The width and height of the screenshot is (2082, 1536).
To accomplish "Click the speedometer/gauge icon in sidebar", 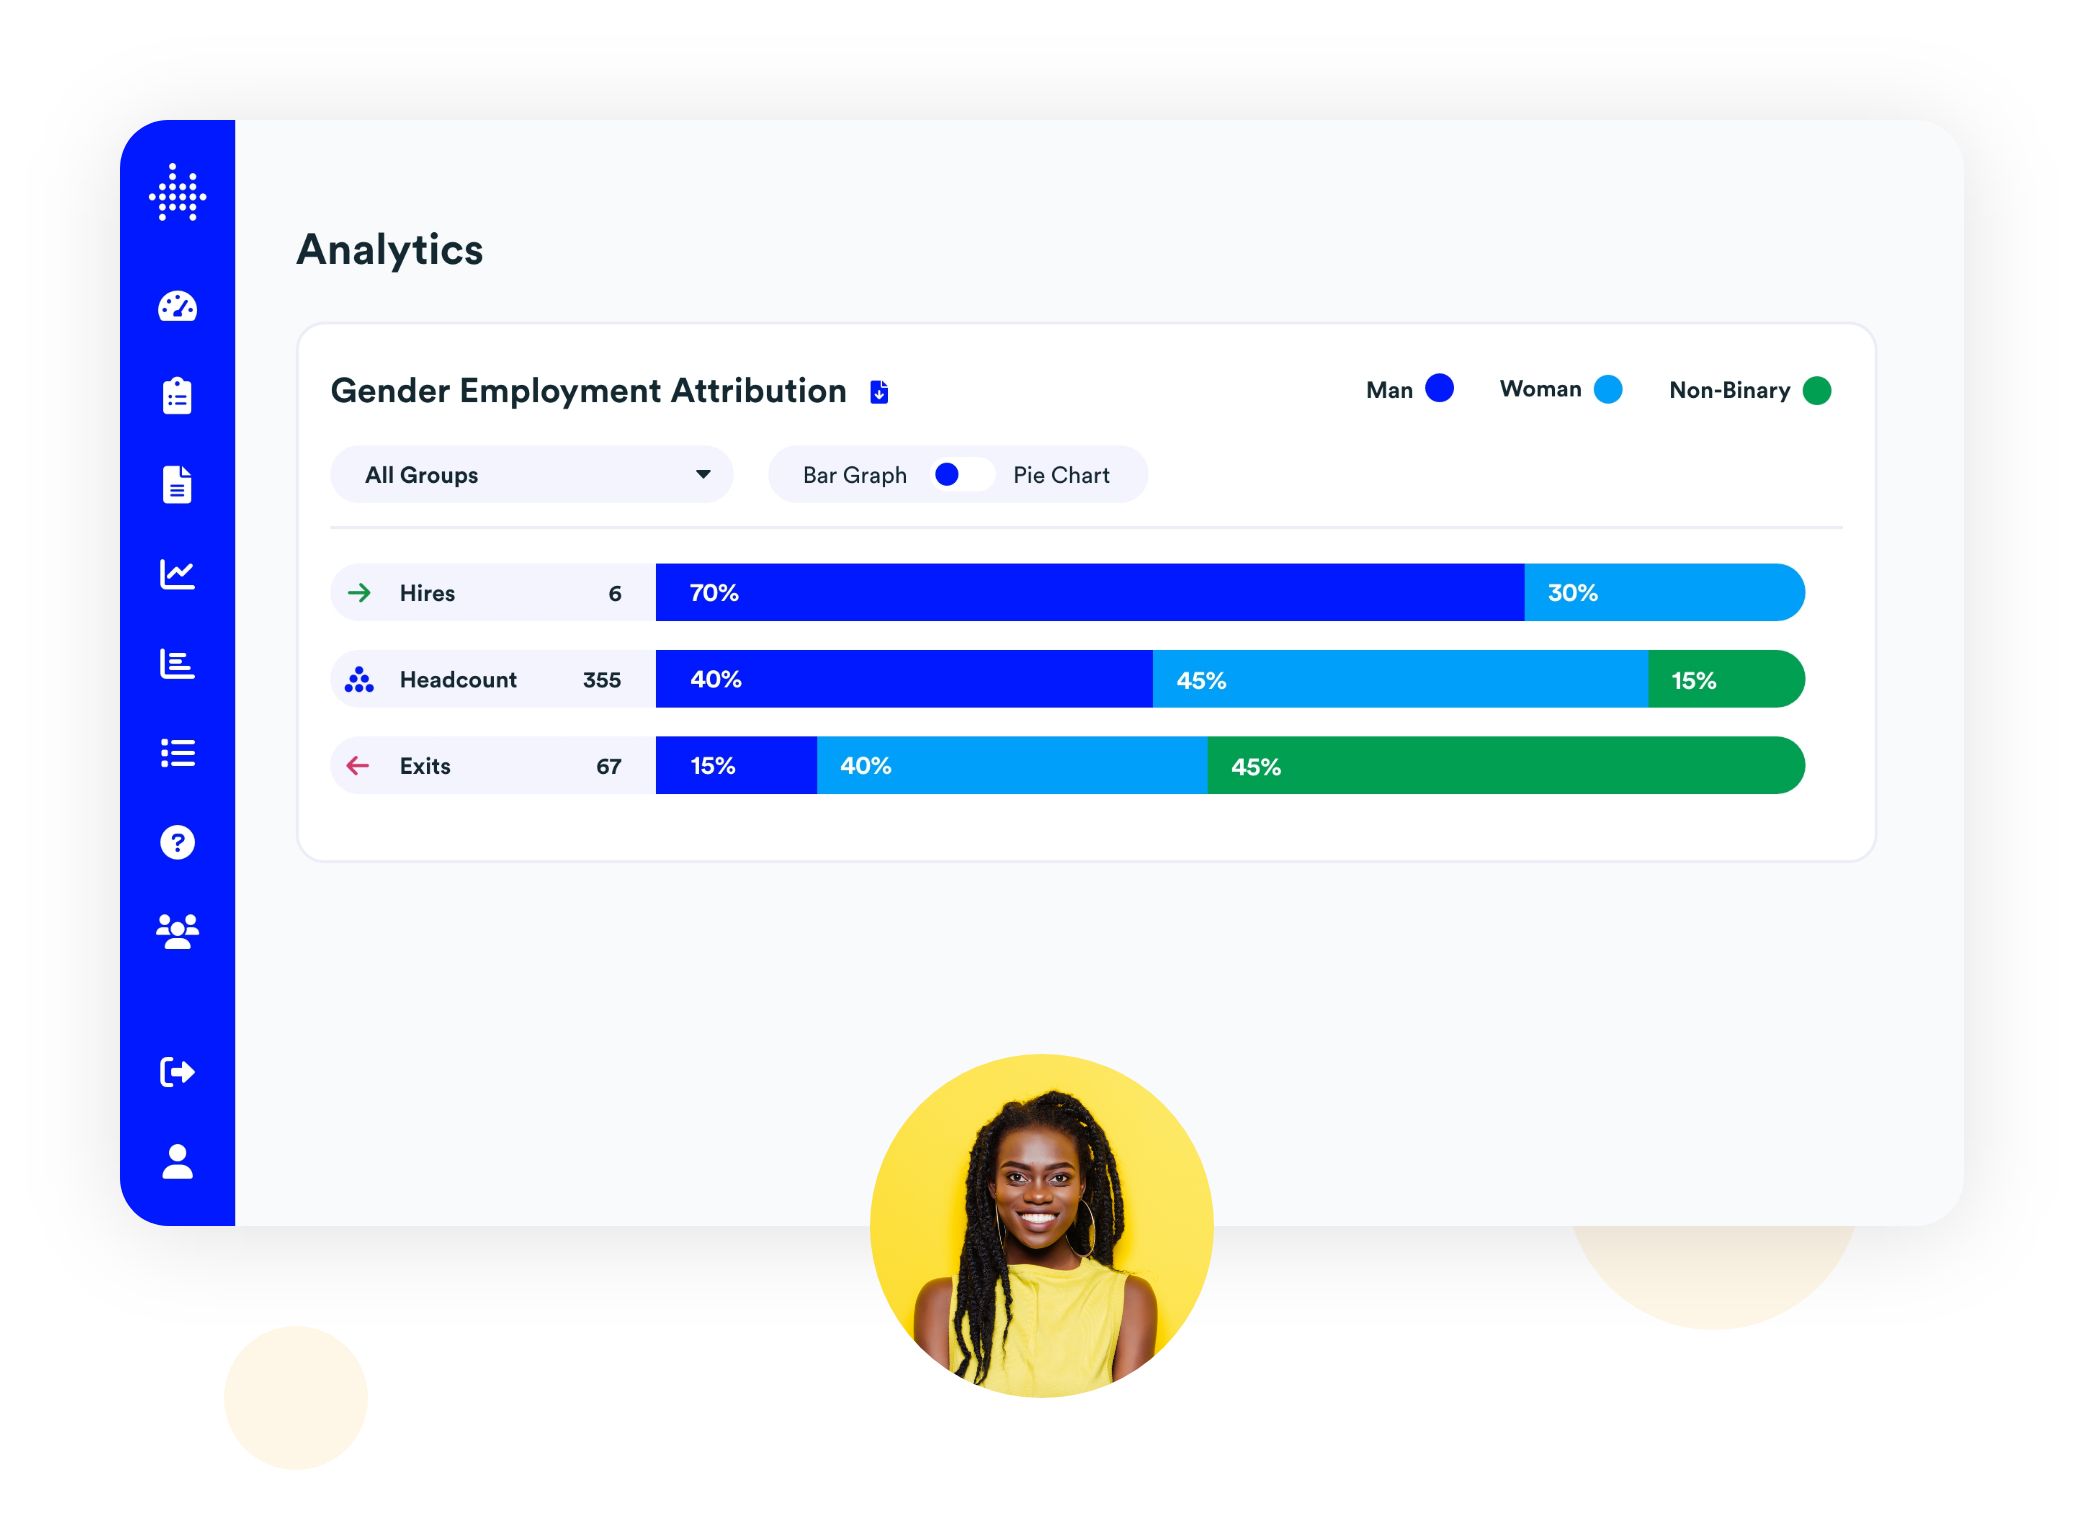I will point(178,307).
